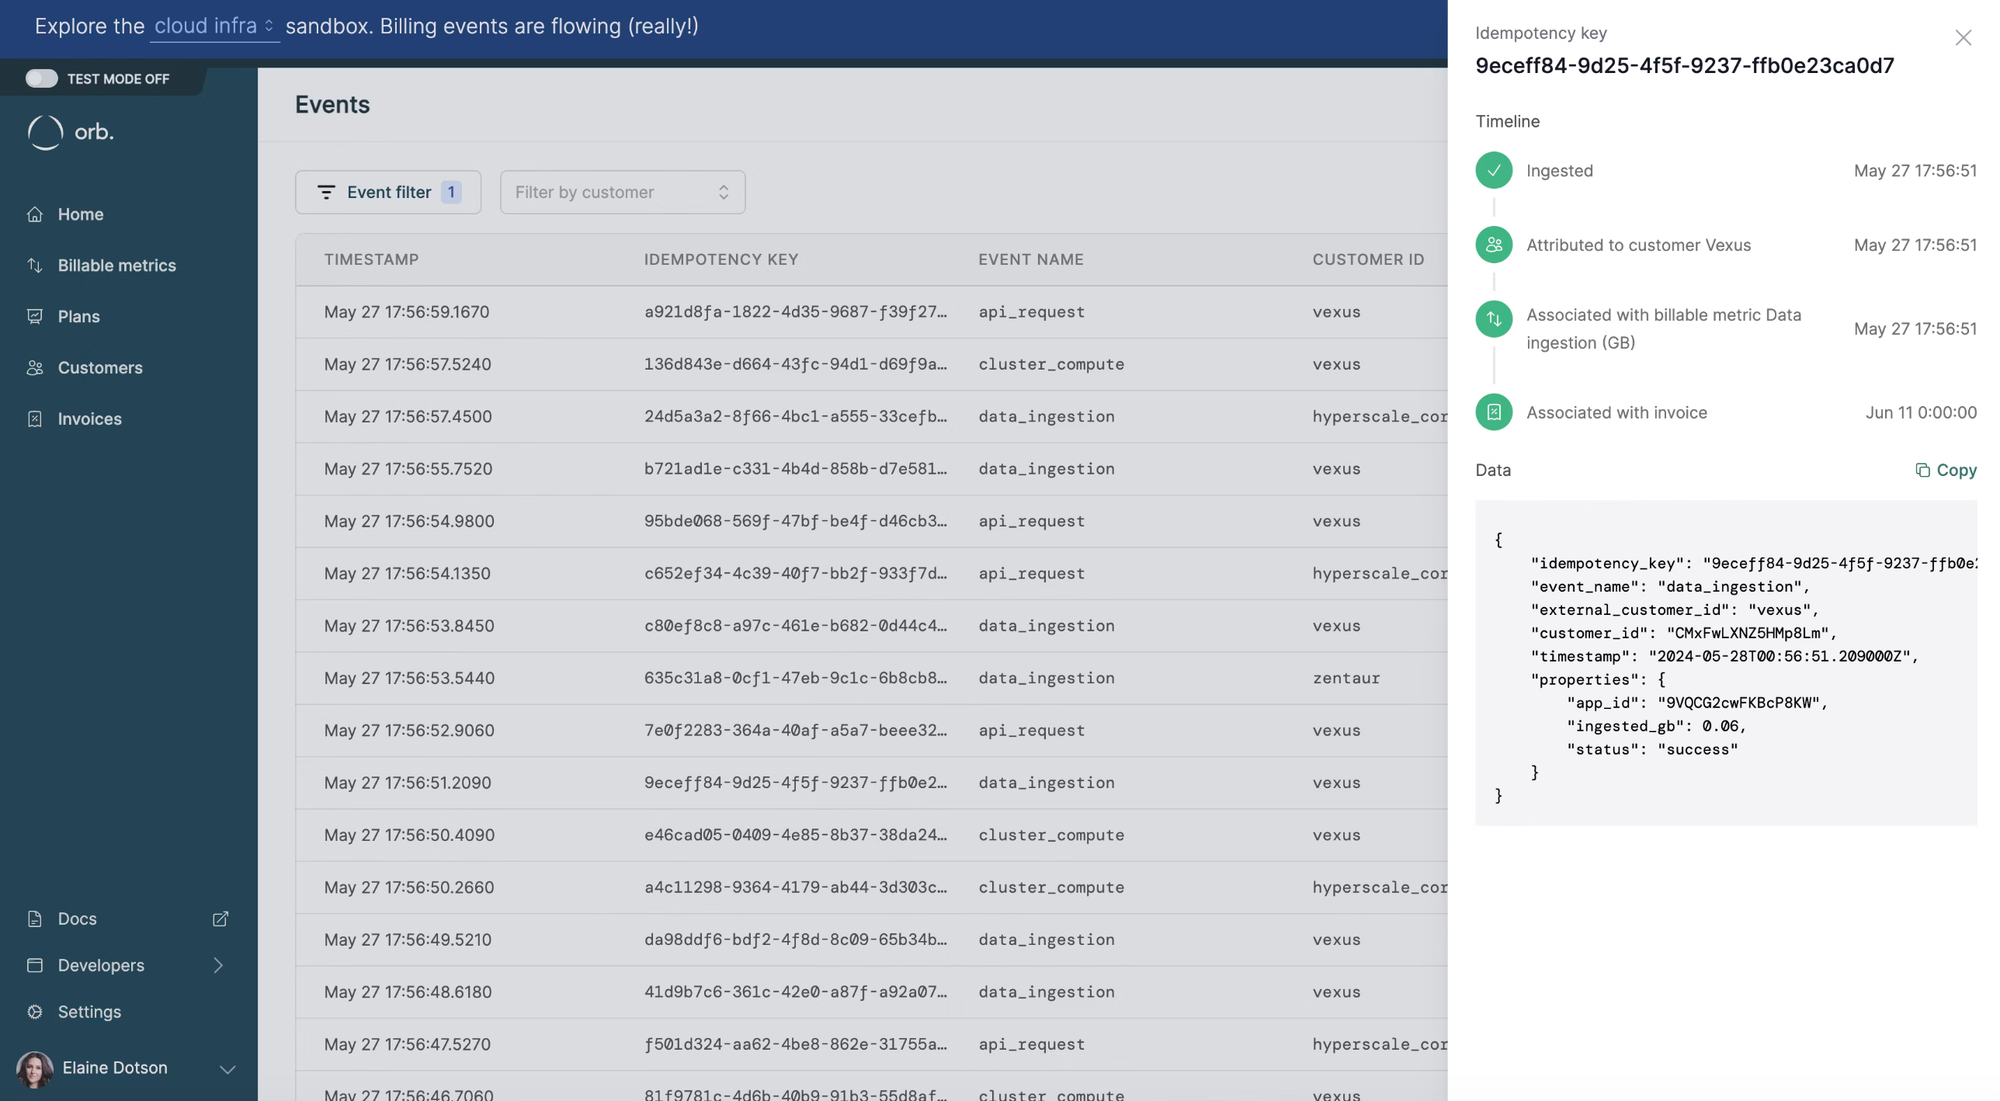
Task: Open the Home icon in sidebar
Action: coord(34,214)
